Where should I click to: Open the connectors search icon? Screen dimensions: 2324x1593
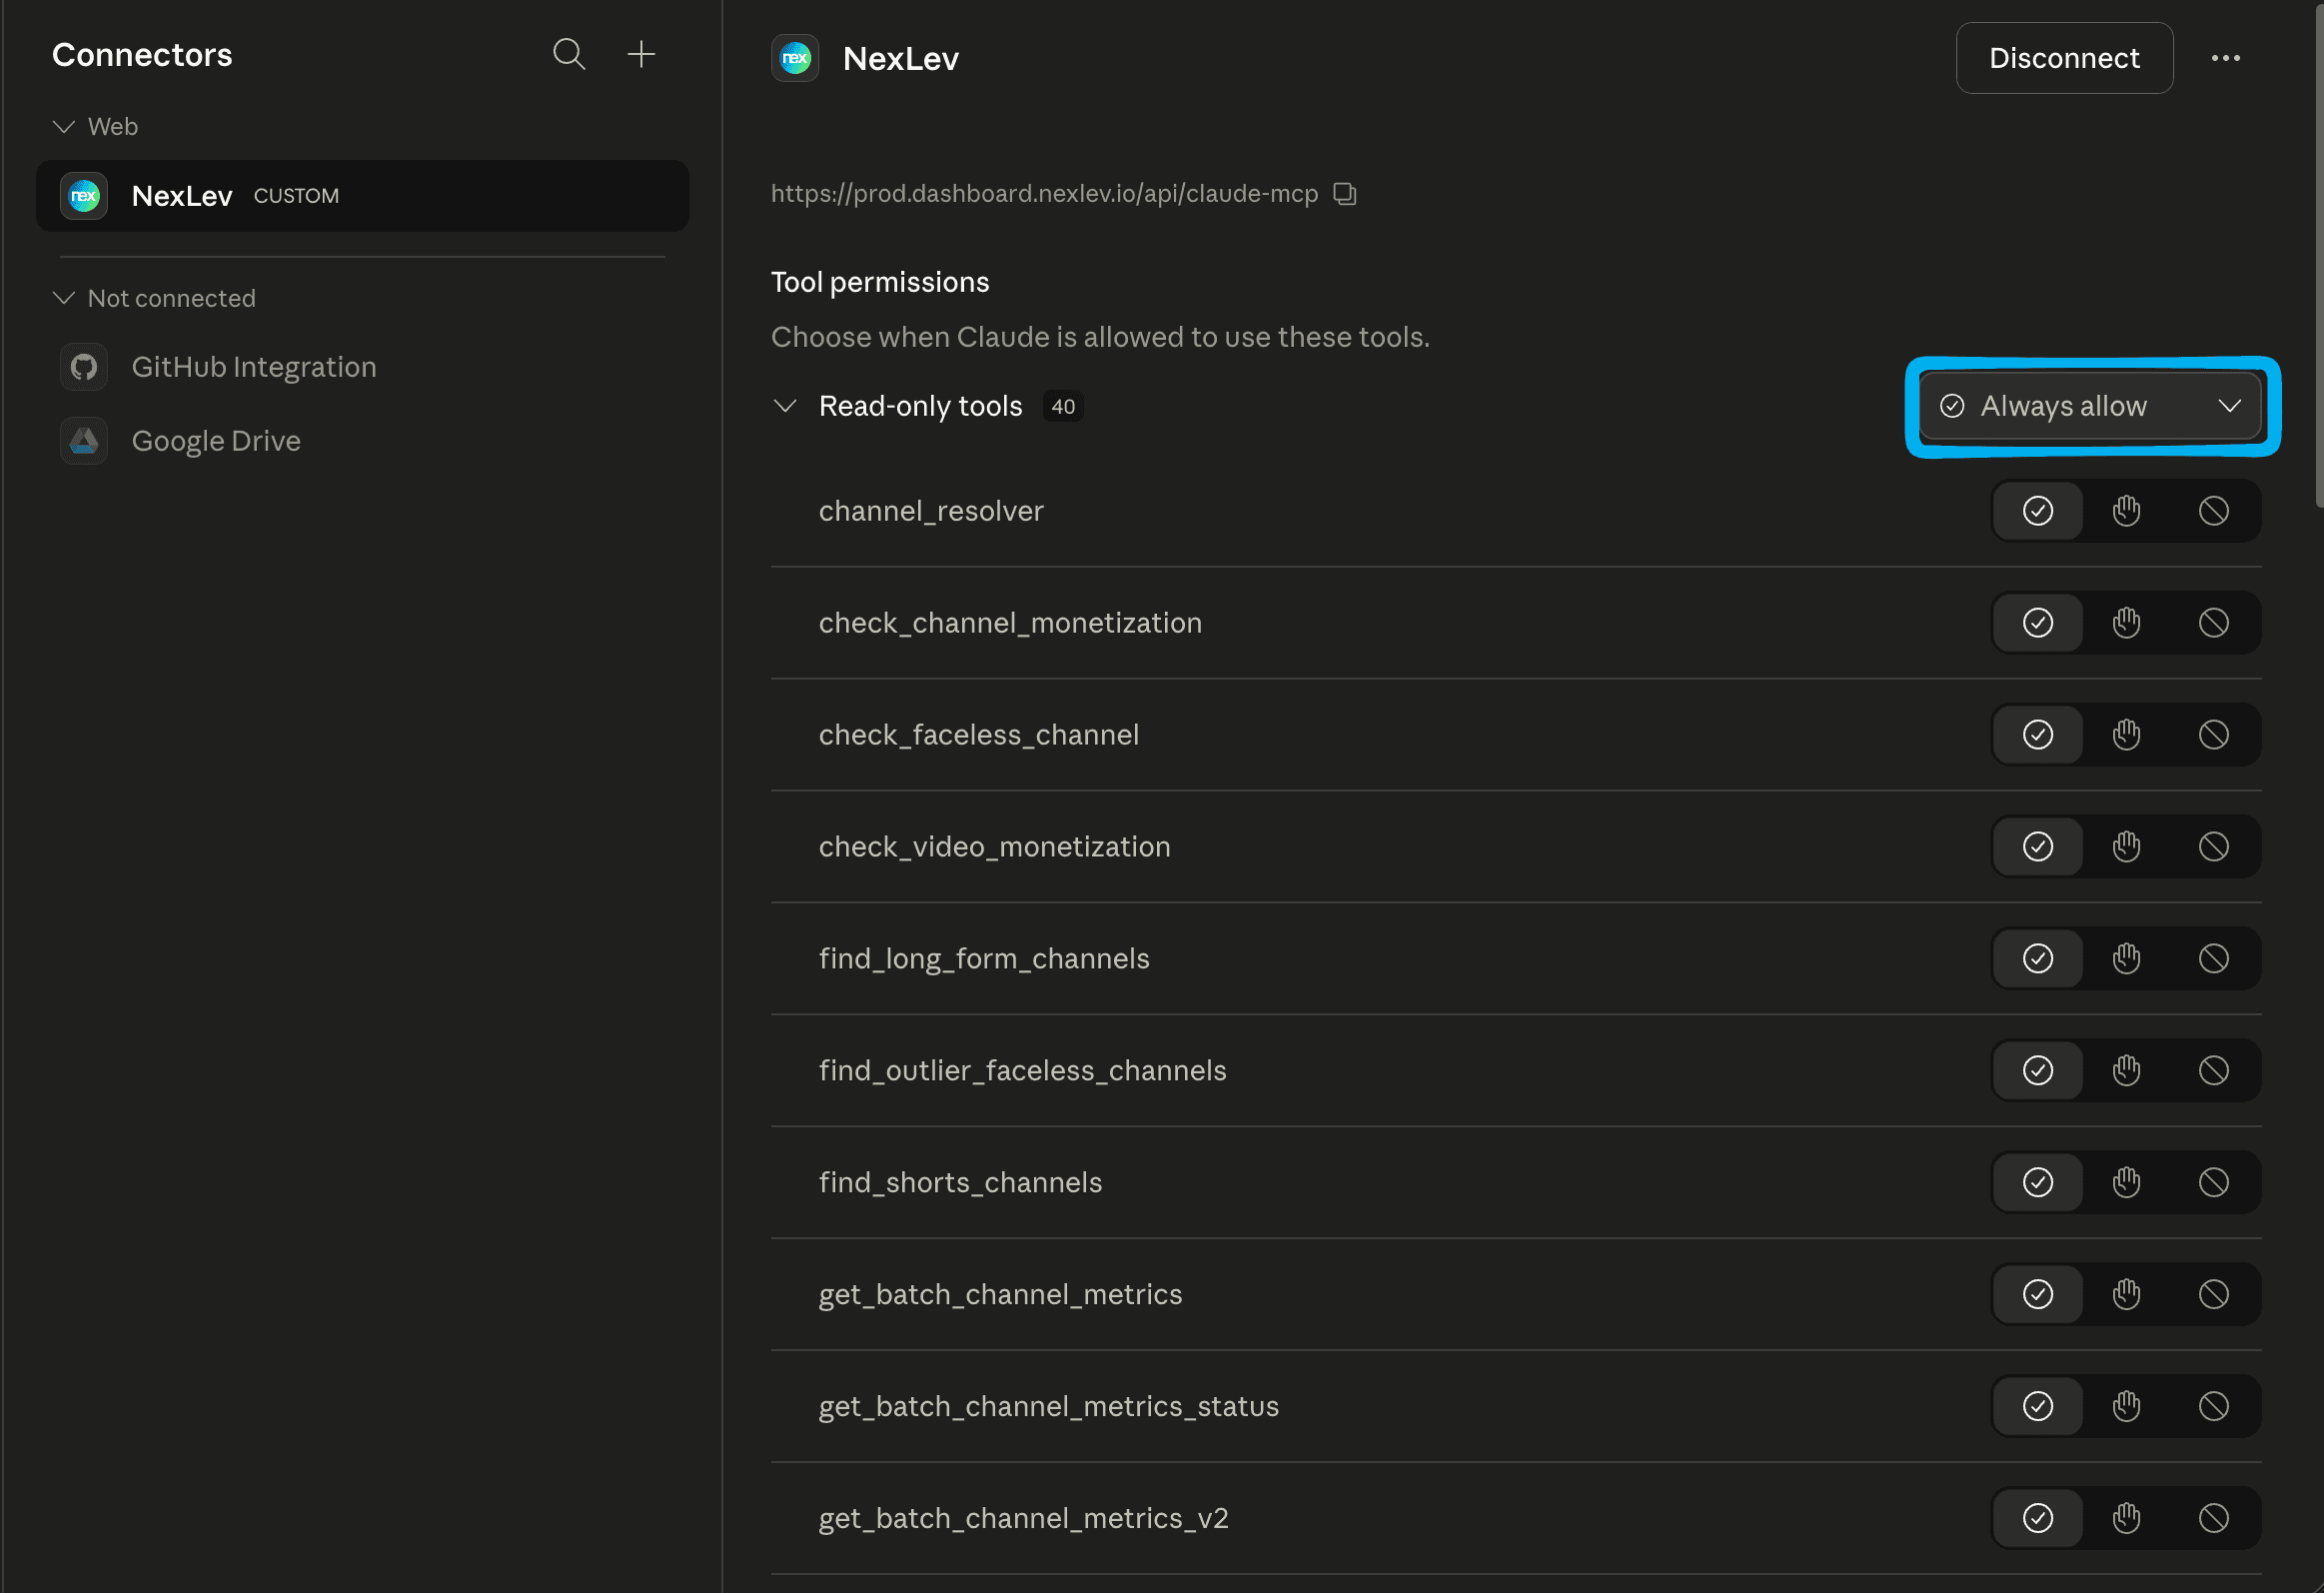[569, 54]
